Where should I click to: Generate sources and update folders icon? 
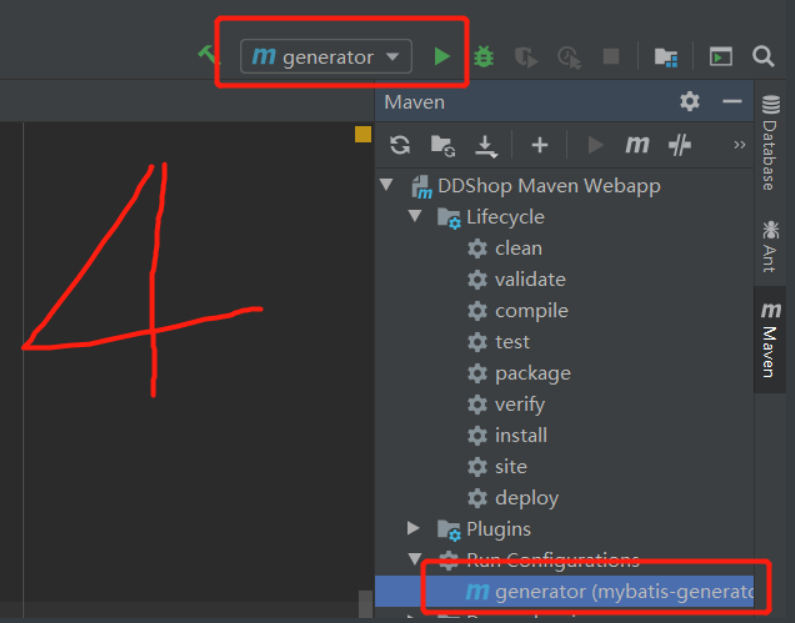click(x=443, y=145)
